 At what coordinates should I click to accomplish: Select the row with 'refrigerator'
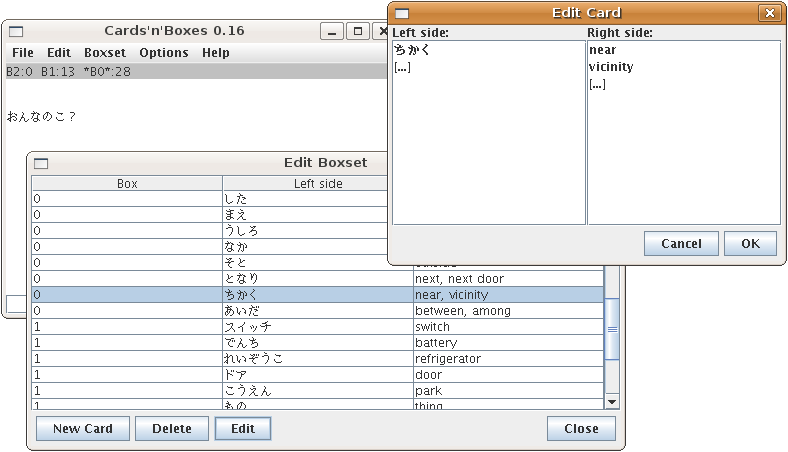tap(318, 359)
